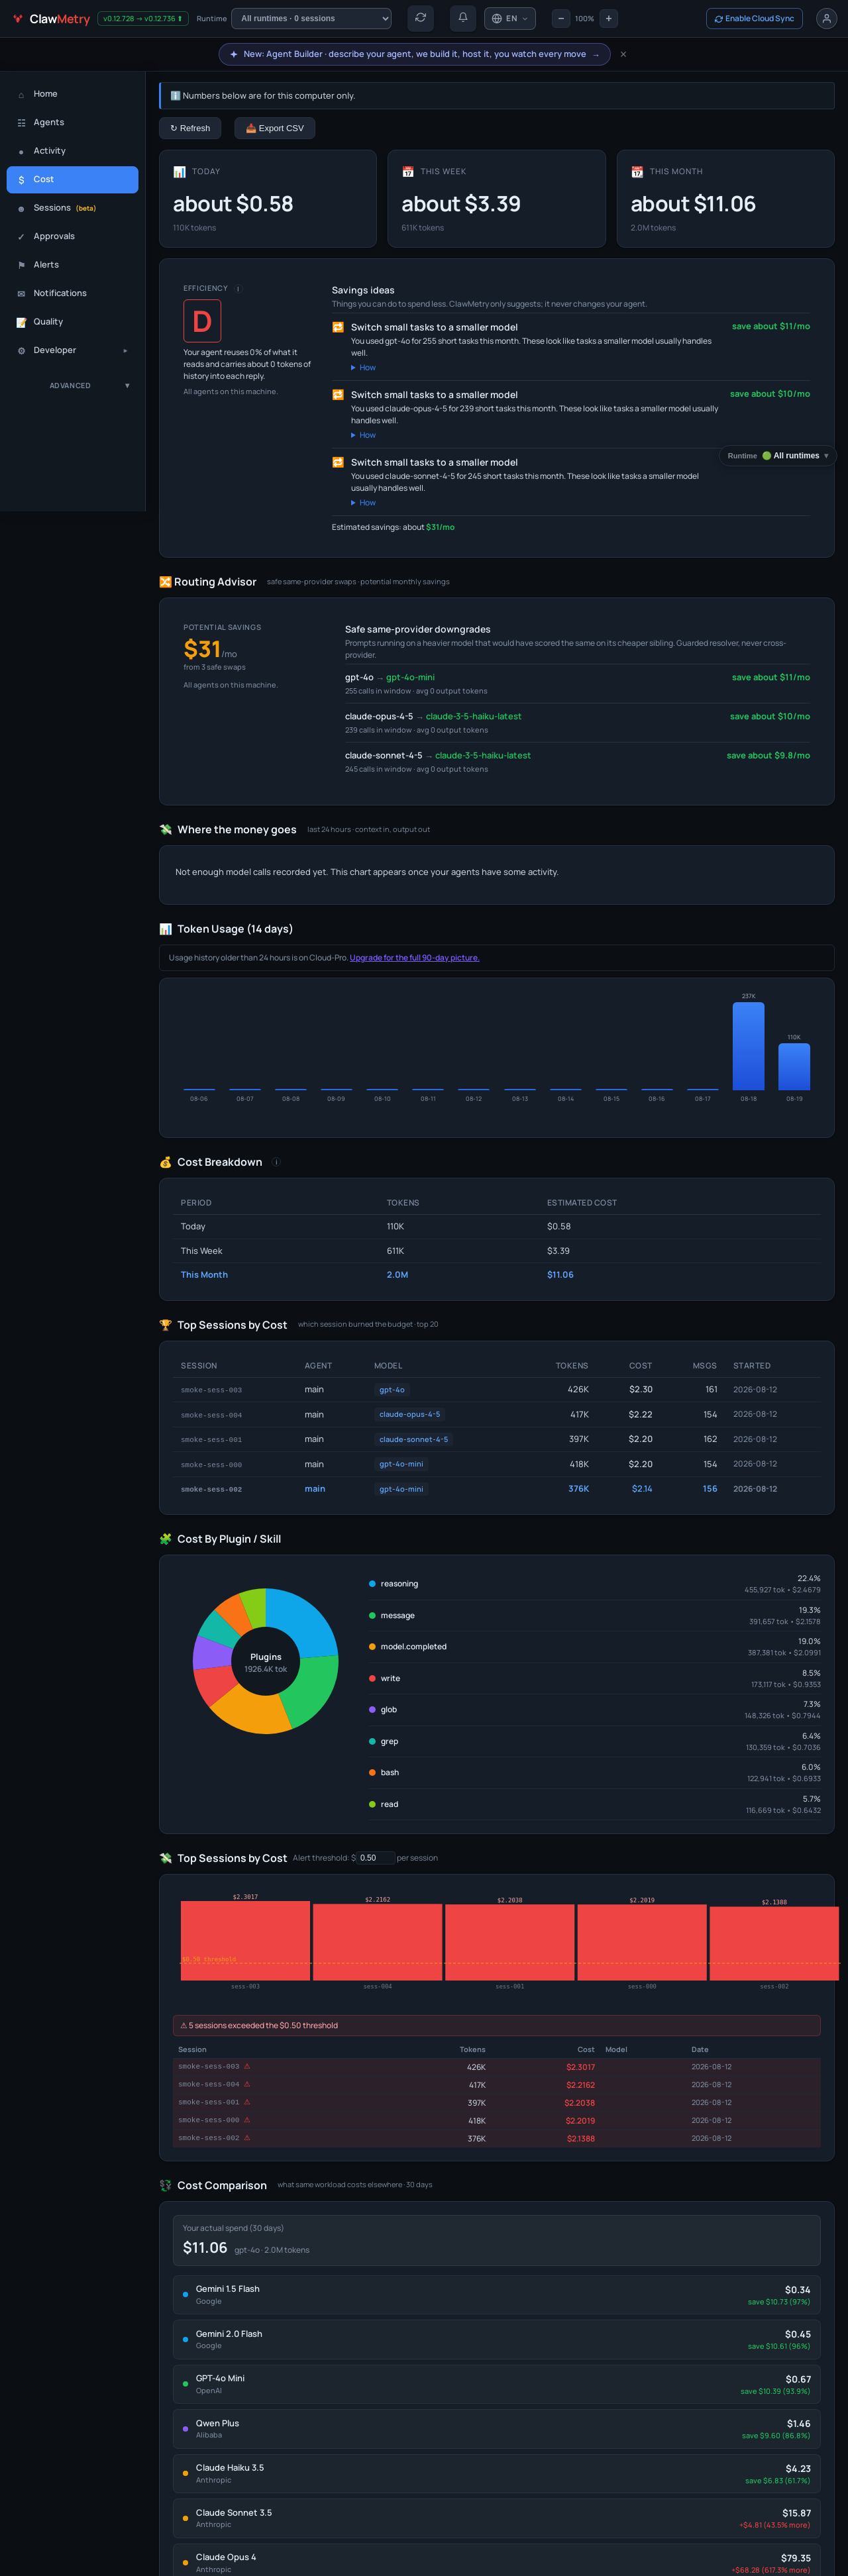Increase zoom with the plus button
The height and width of the screenshot is (2576, 848).
coord(608,19)
